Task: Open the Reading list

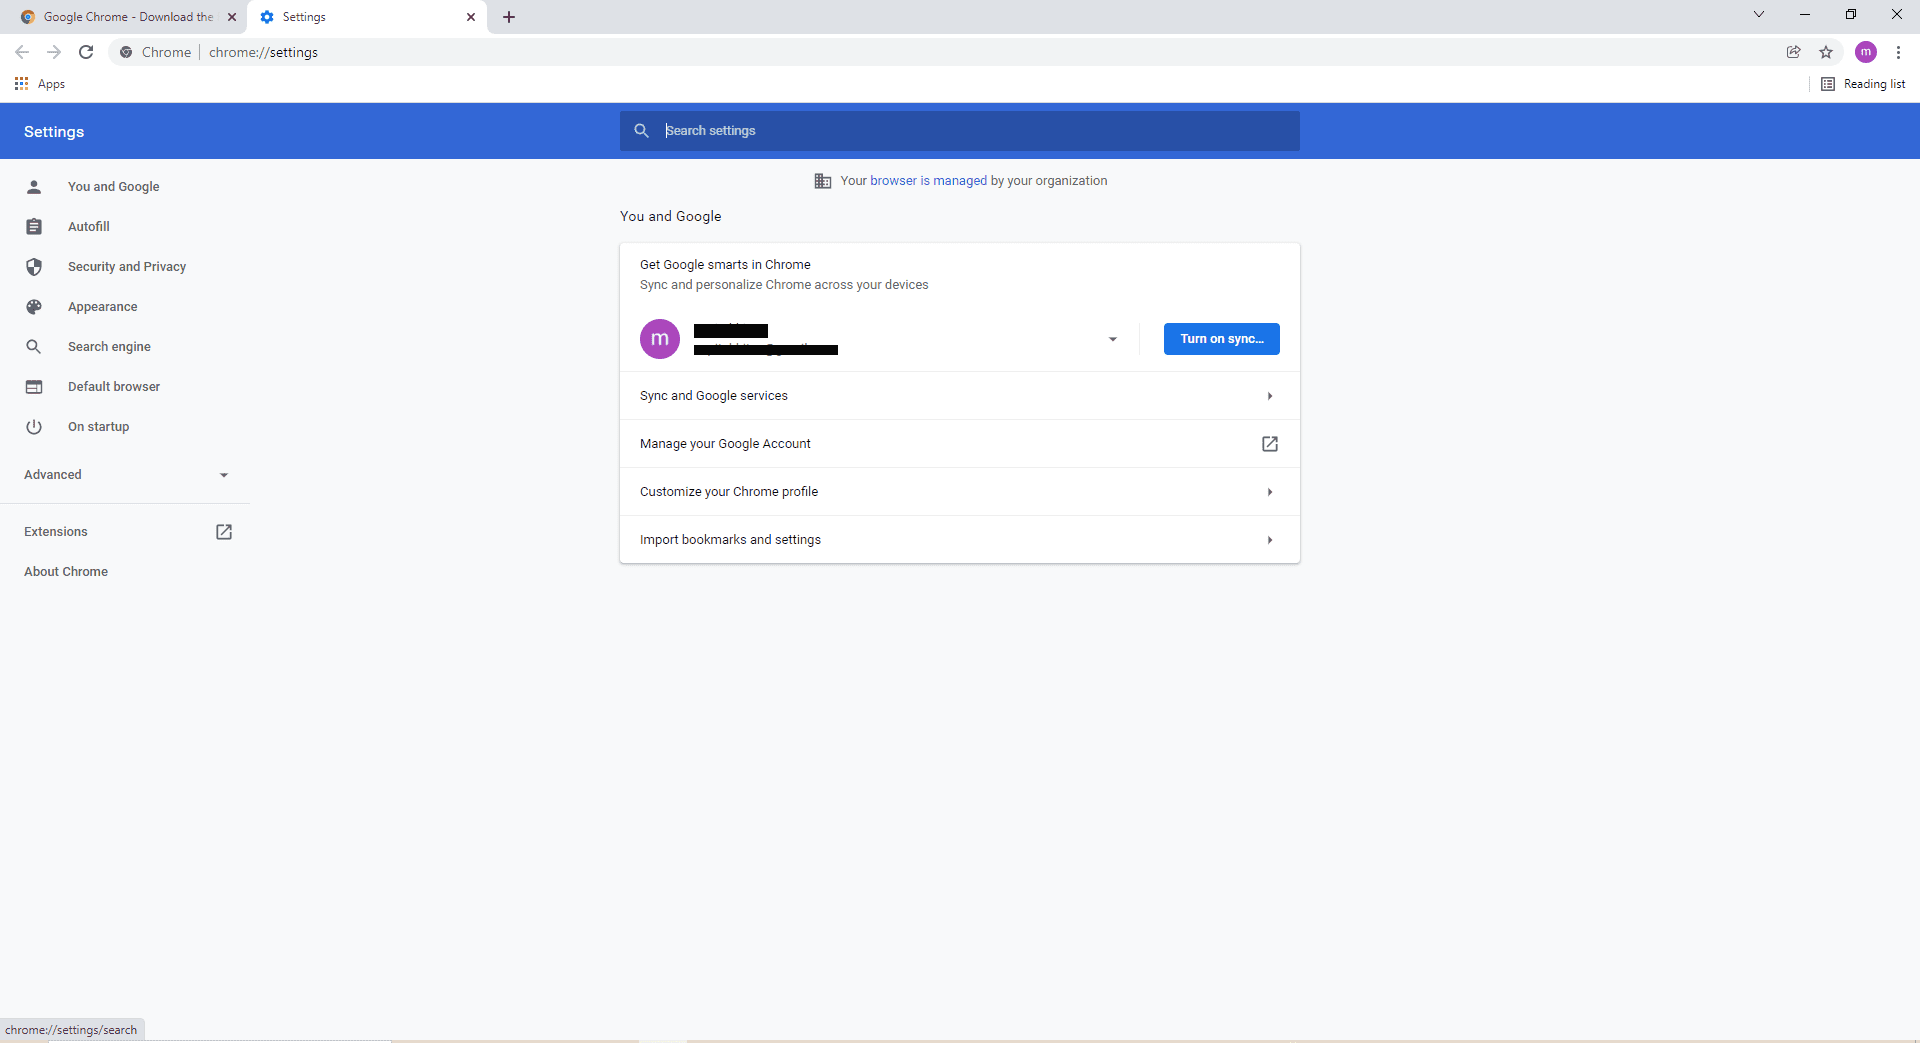Action: click(1863, 84)
